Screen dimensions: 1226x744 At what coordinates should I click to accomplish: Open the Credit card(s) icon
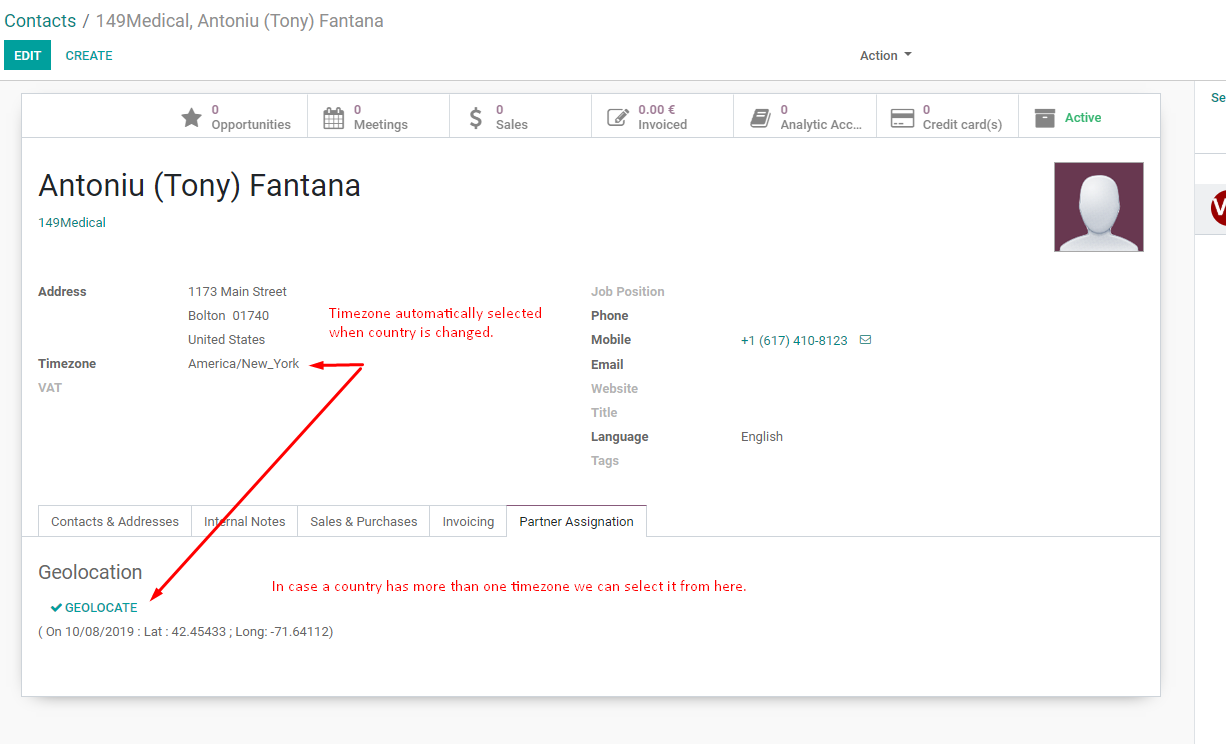[902, 118]
